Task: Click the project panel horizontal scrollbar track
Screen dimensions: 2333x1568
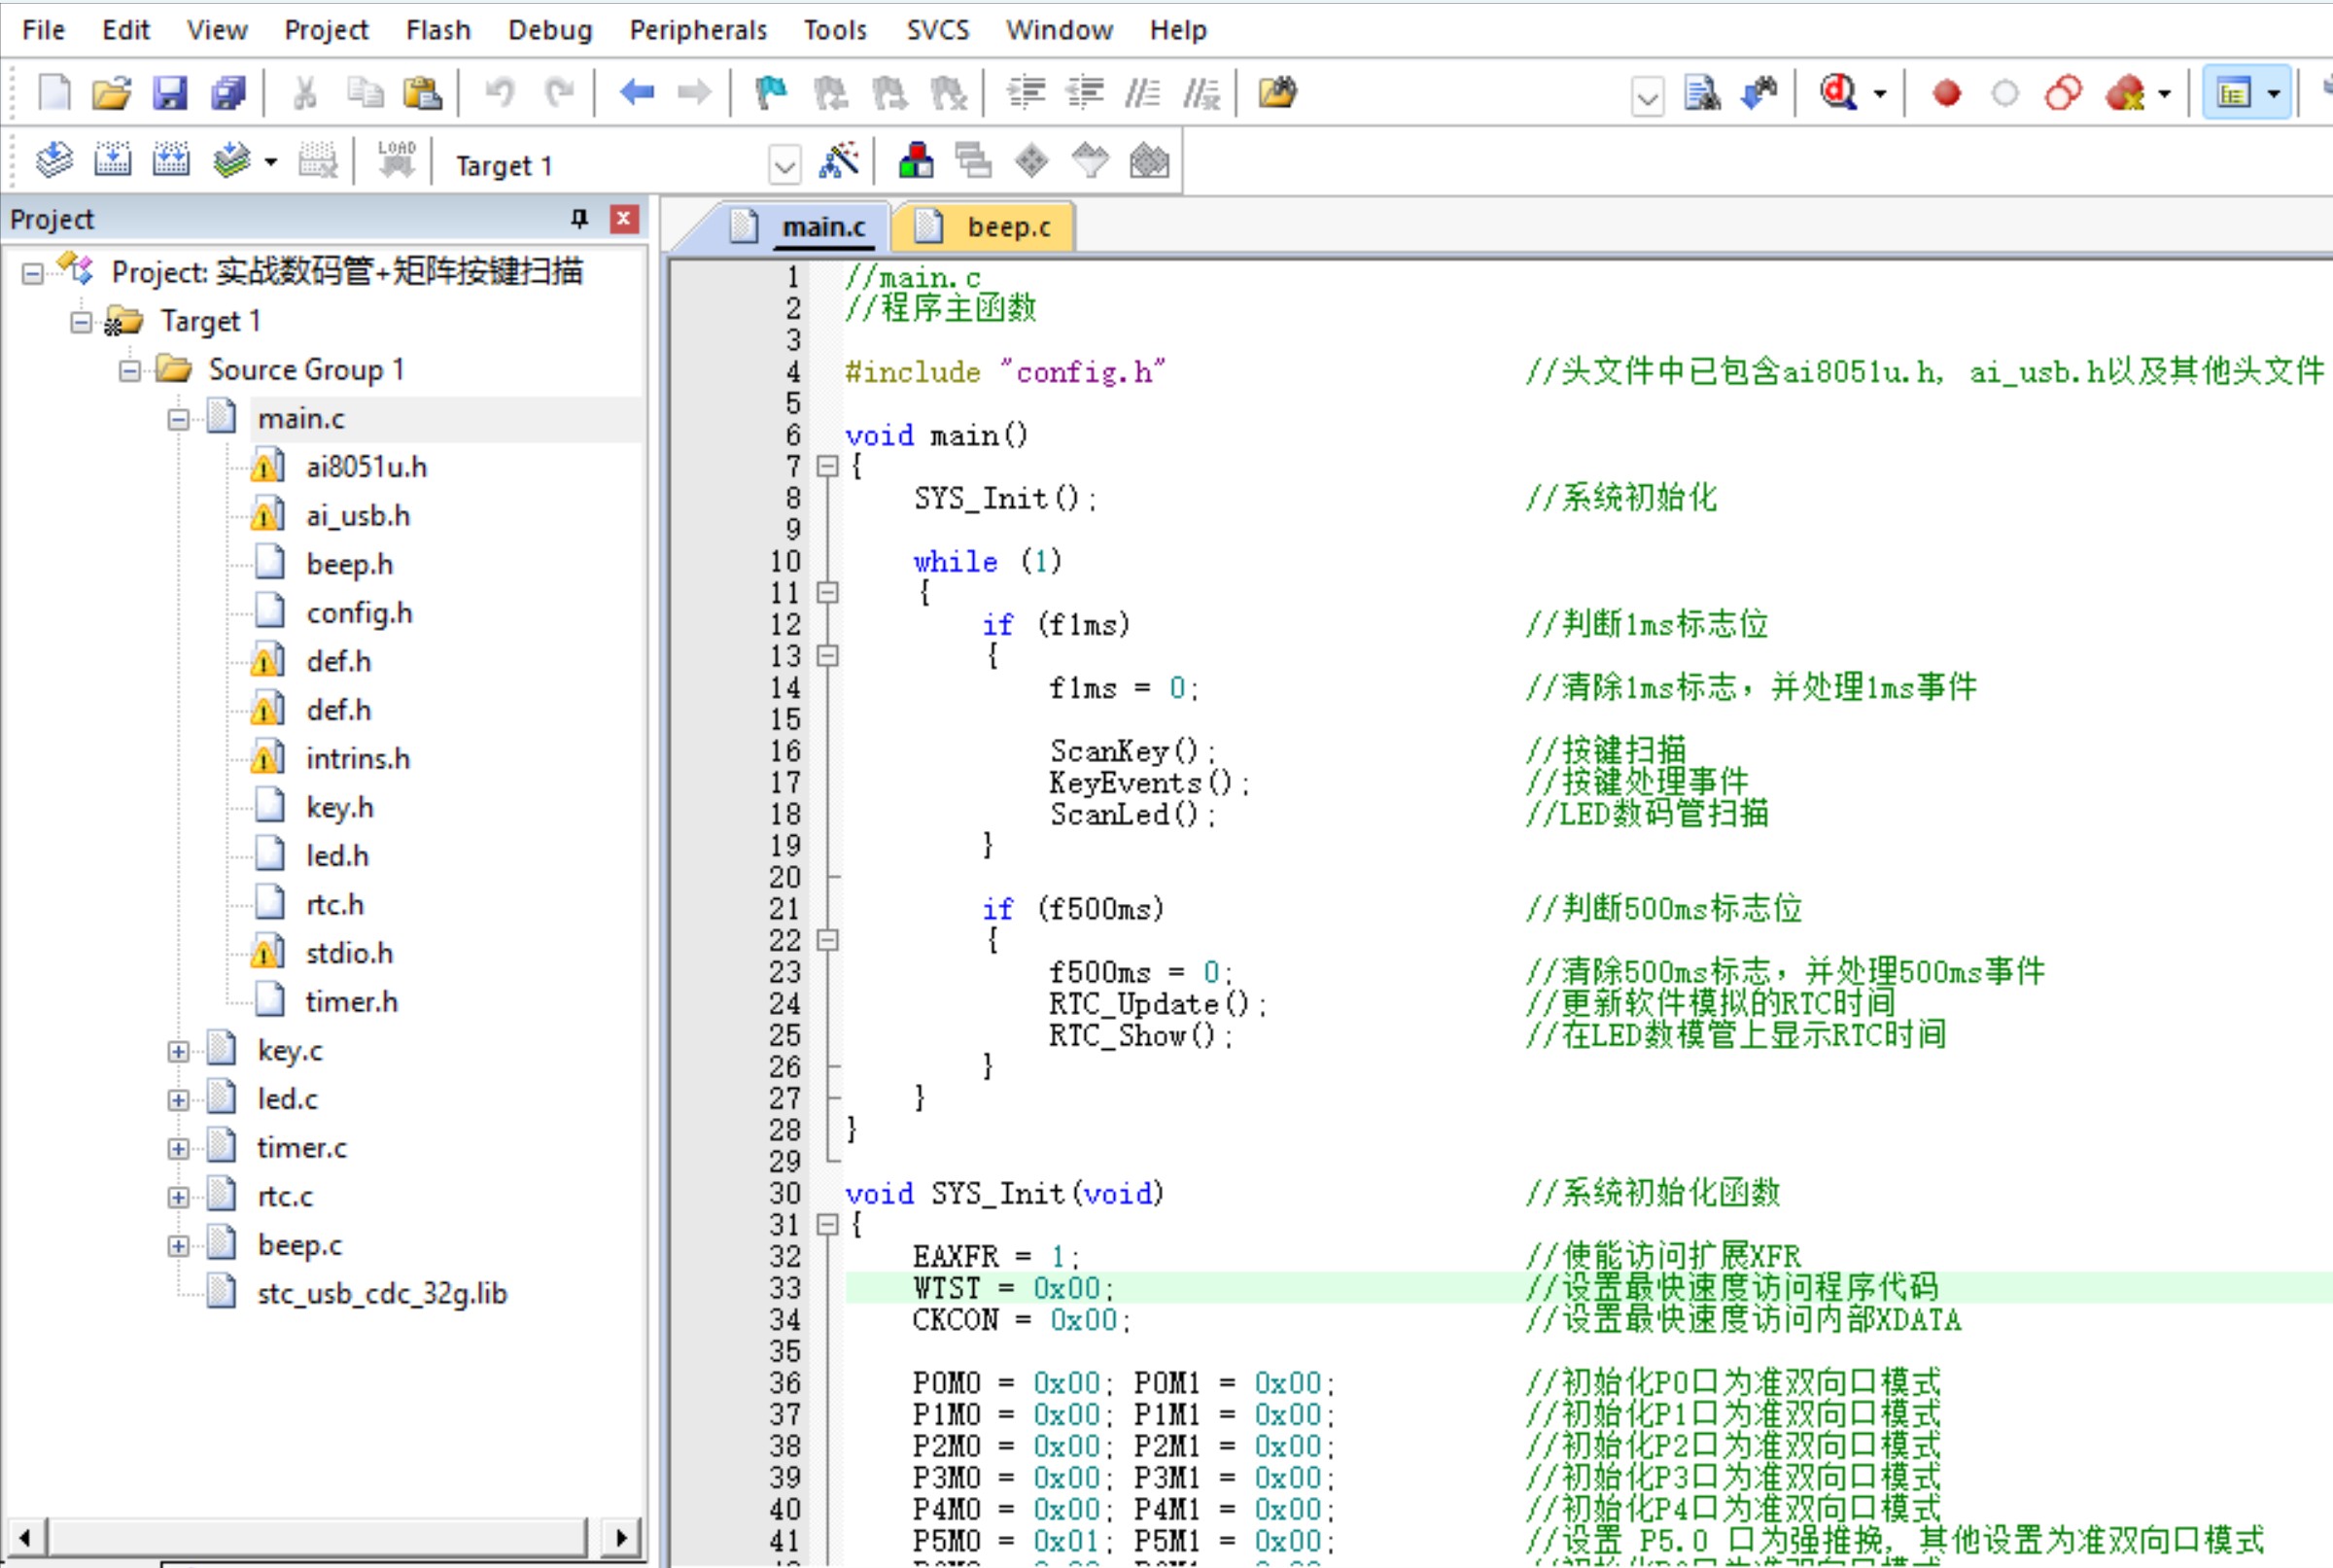Action: coord(318,1537)
